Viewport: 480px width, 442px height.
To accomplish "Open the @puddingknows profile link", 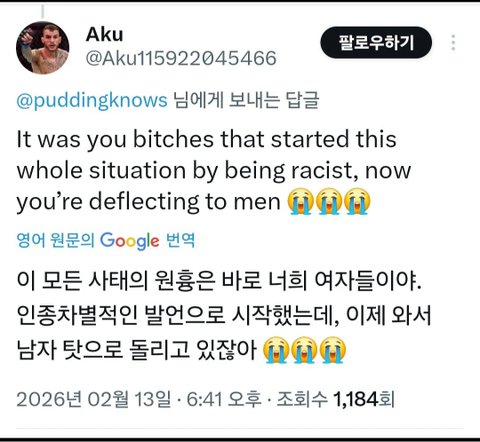I will [92, 100].
